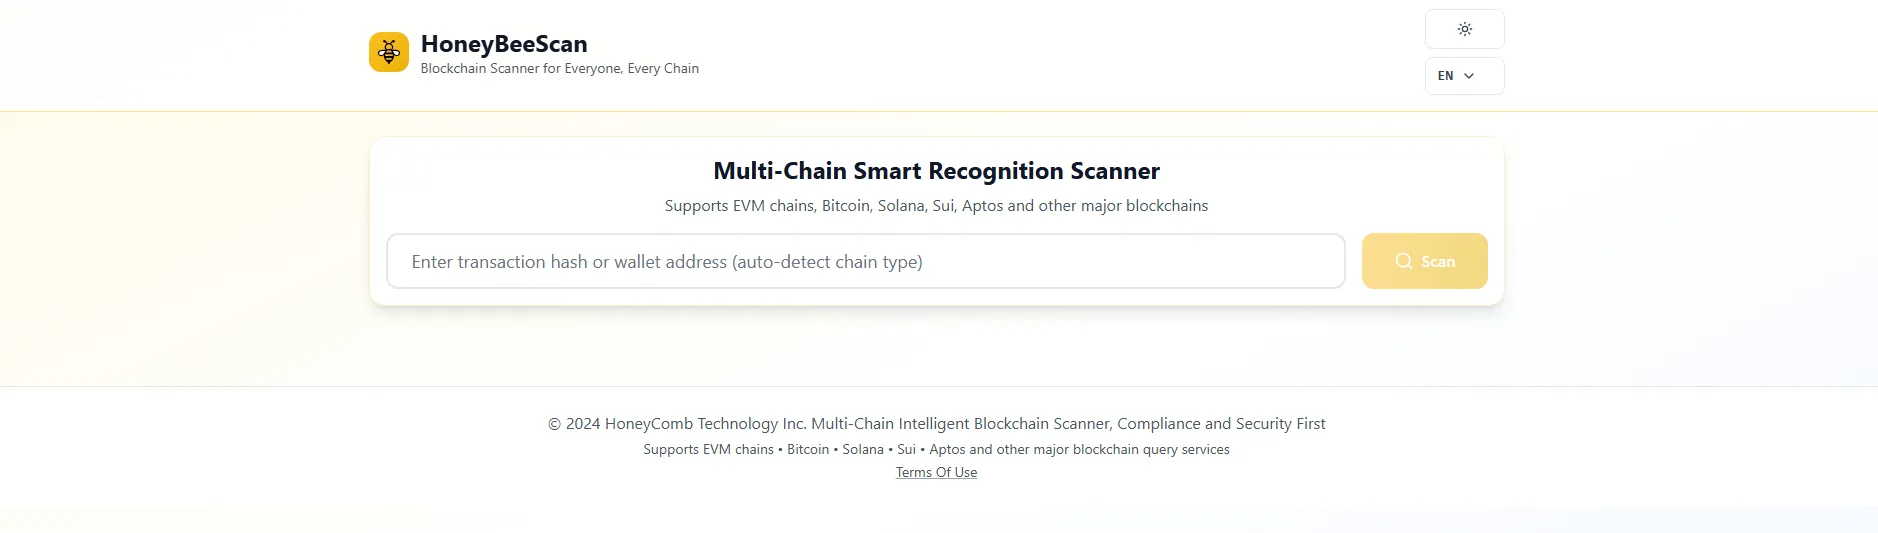Click the Multi-Chain Smart Recognition Scanner heading
1878x533 pixels.
(x=936, y=171)
